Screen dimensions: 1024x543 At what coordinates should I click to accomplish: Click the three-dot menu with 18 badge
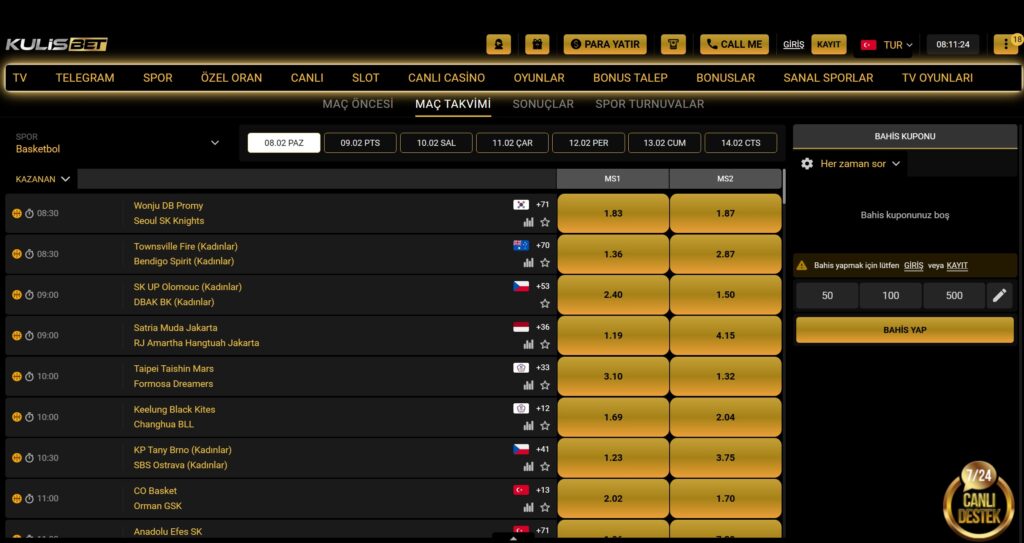coord(1005,44)
